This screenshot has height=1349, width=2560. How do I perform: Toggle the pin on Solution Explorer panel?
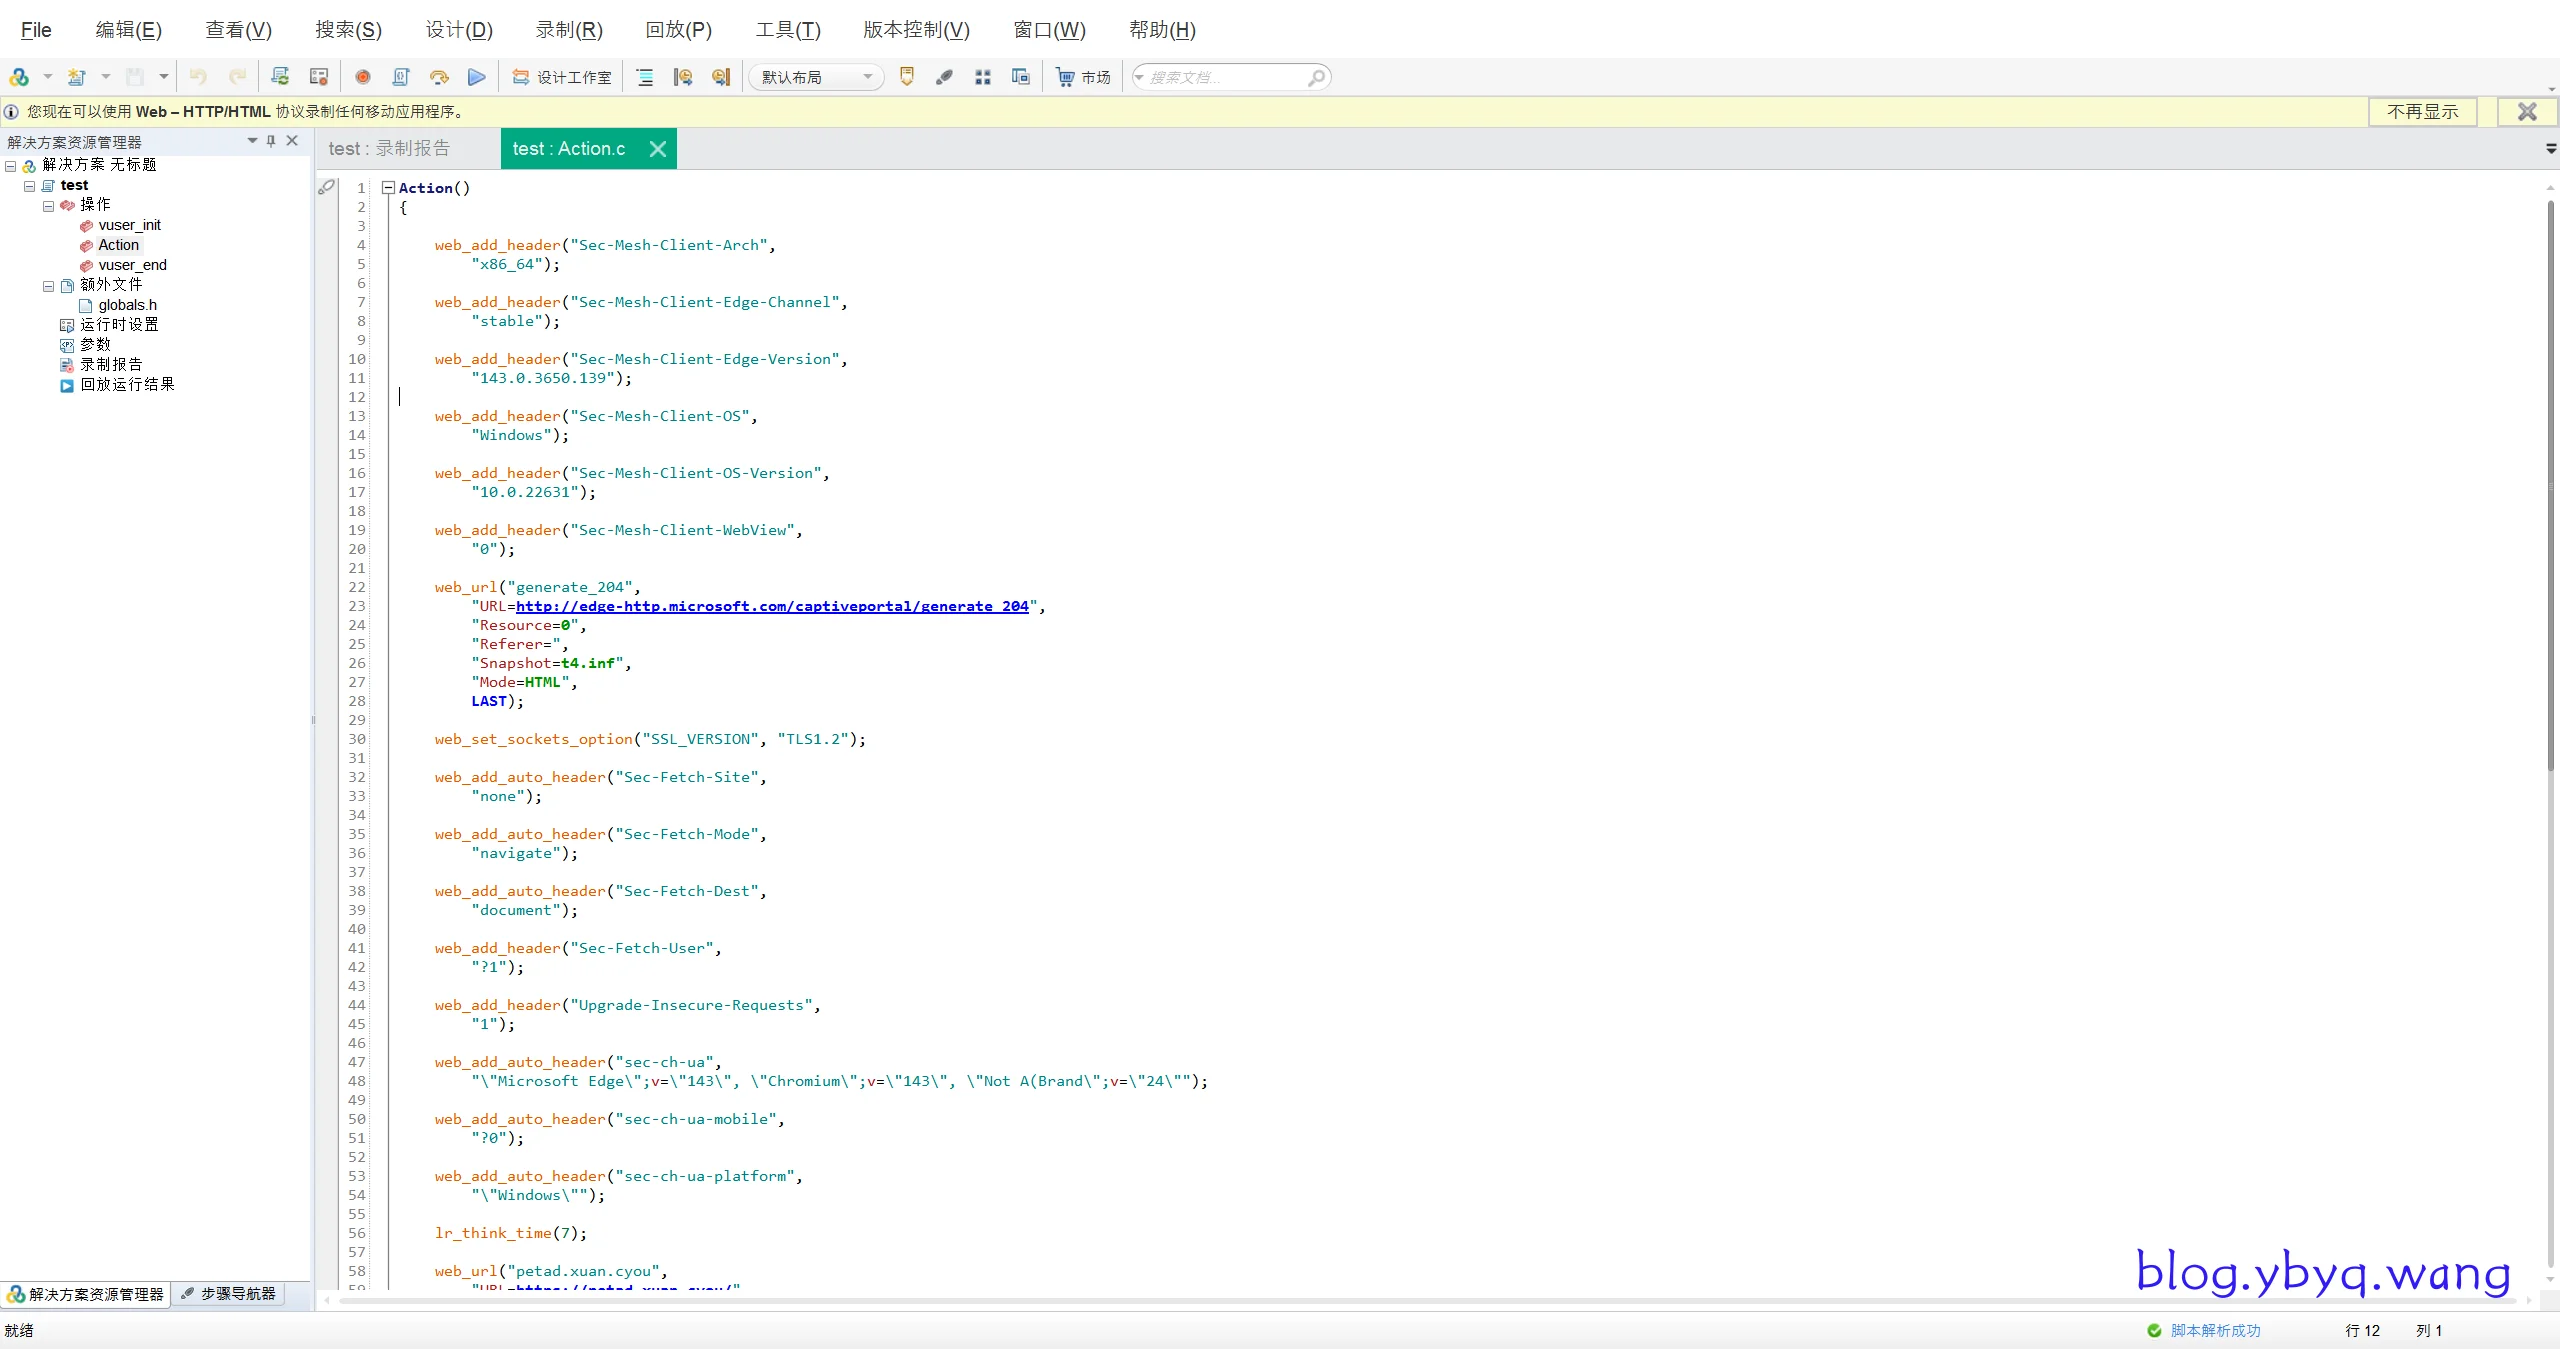pyautogui.click(x=271, y=141)
